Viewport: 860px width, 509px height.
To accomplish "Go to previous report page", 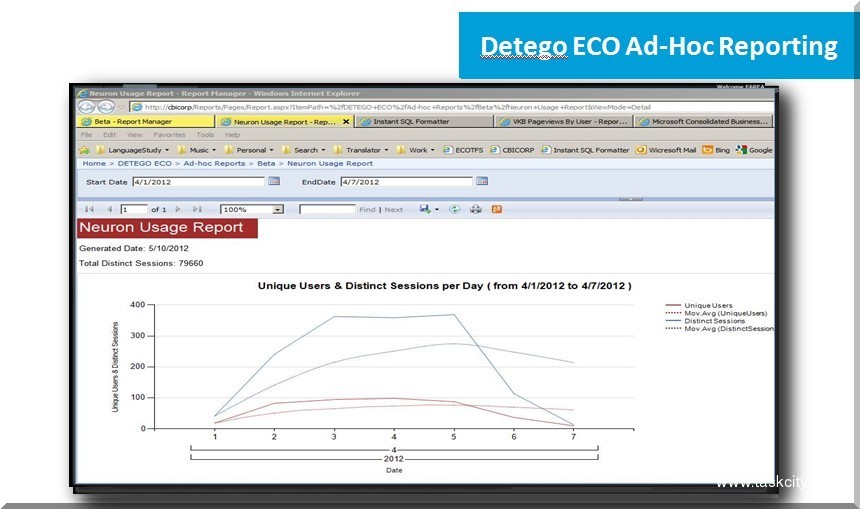I will coord(109,209).
